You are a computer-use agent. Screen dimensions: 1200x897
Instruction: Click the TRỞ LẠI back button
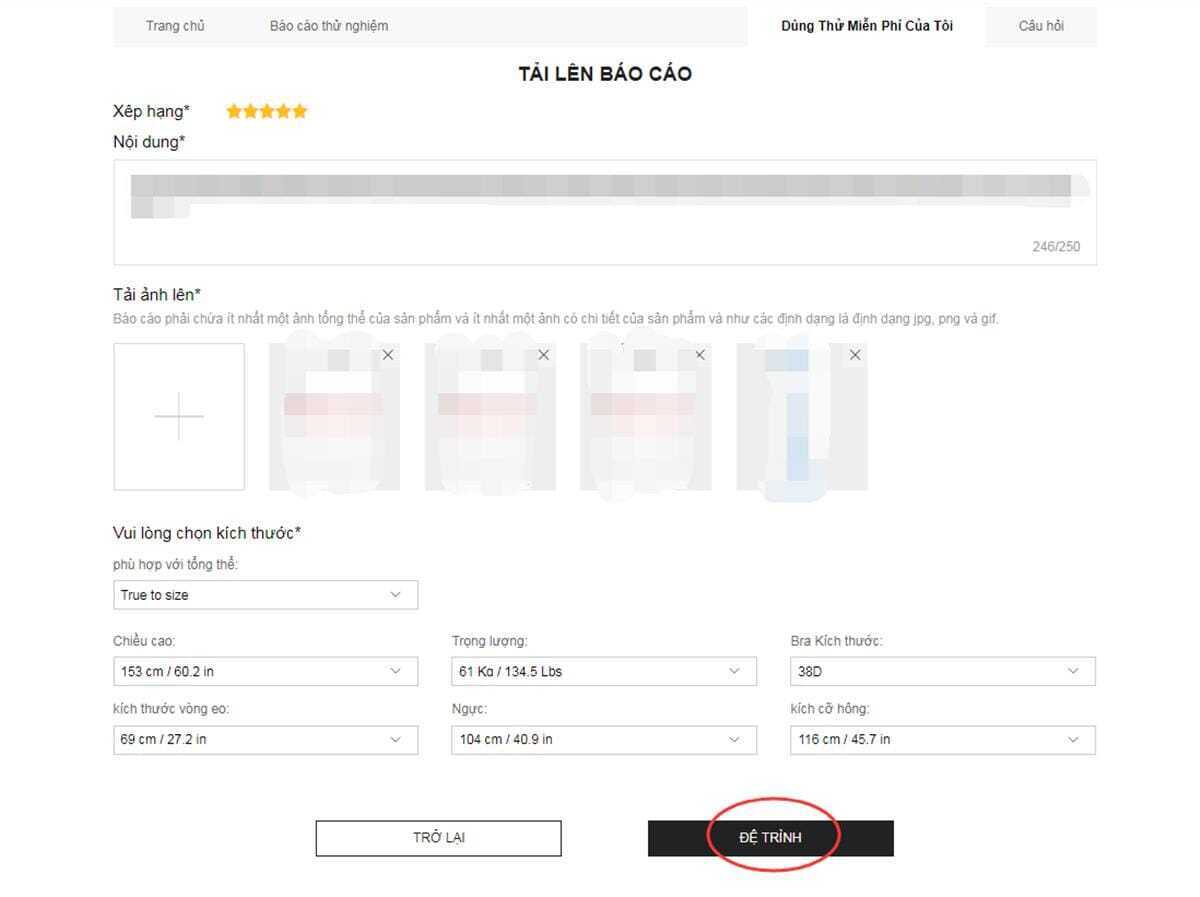[438, 838]
